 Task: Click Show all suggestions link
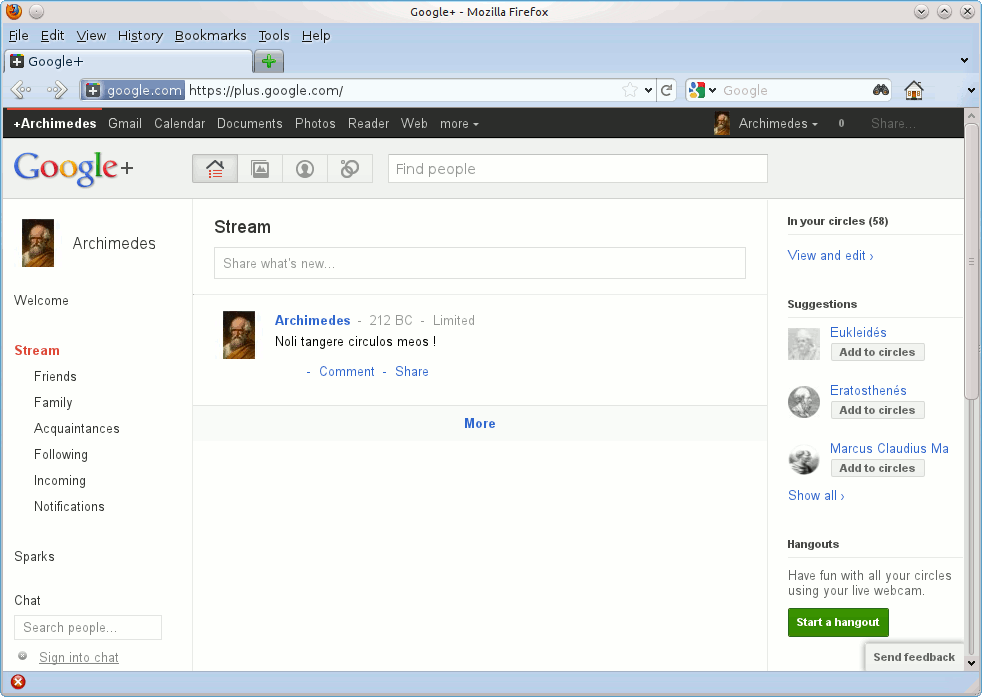point(816,495)
